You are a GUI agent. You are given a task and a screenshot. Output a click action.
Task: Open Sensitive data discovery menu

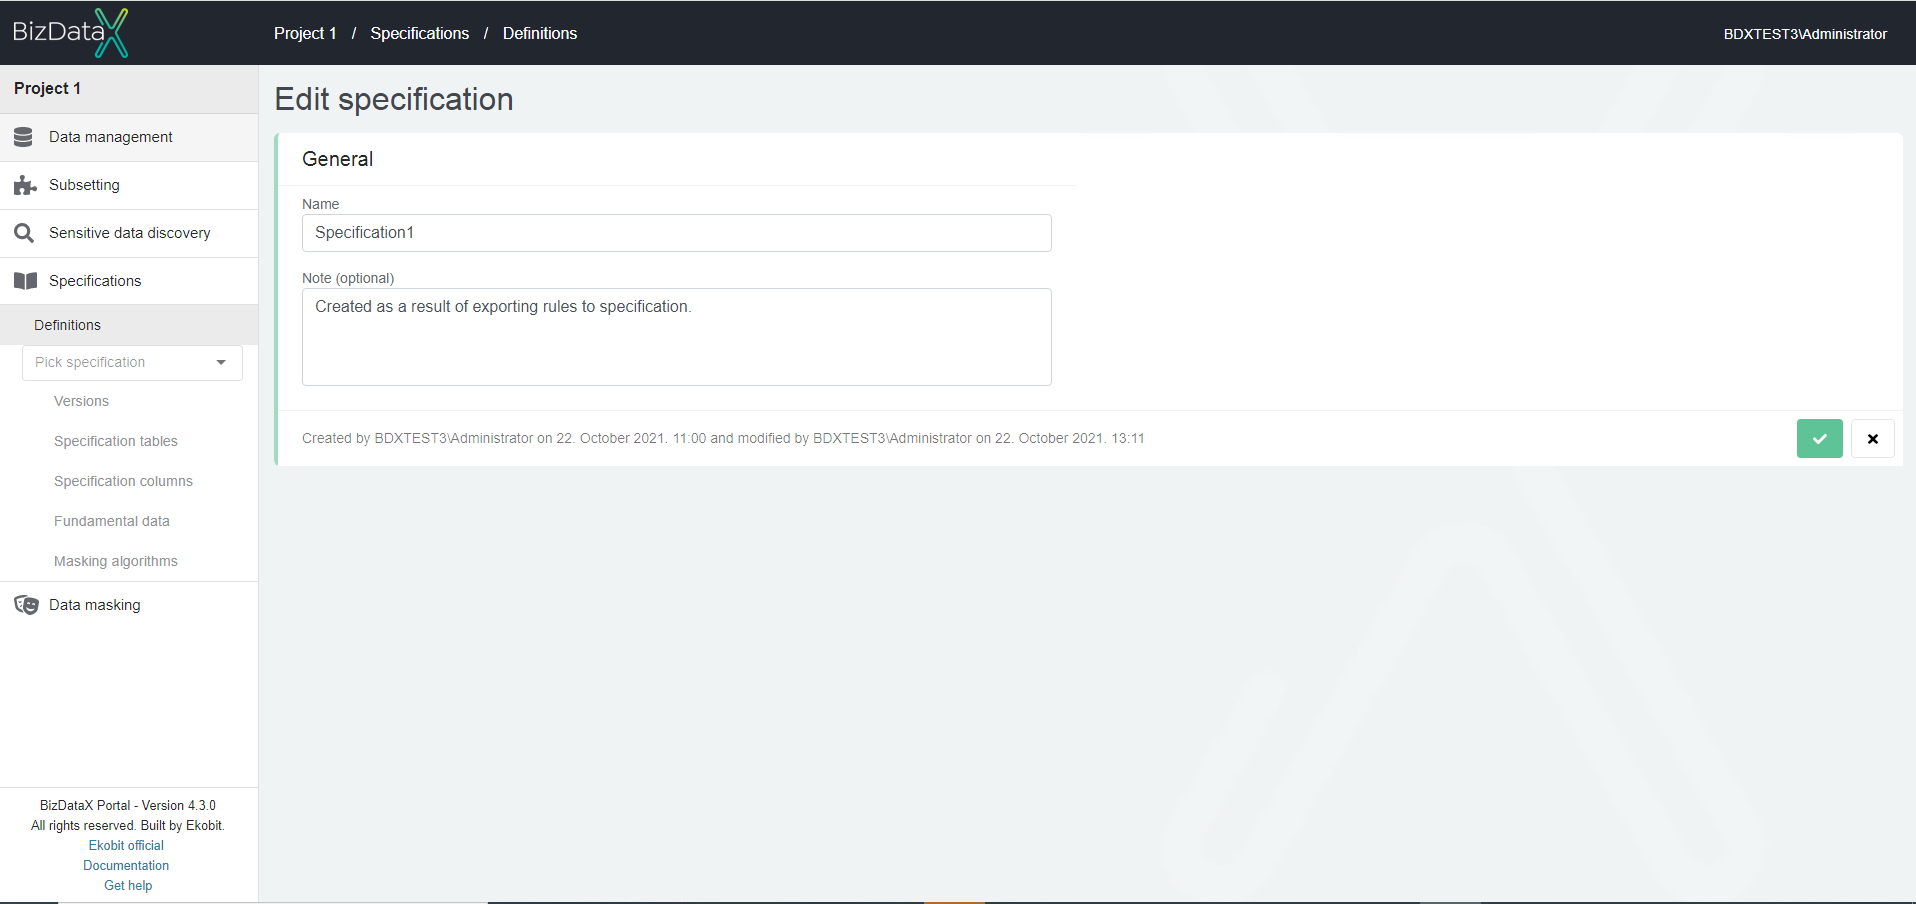point(129,233)
